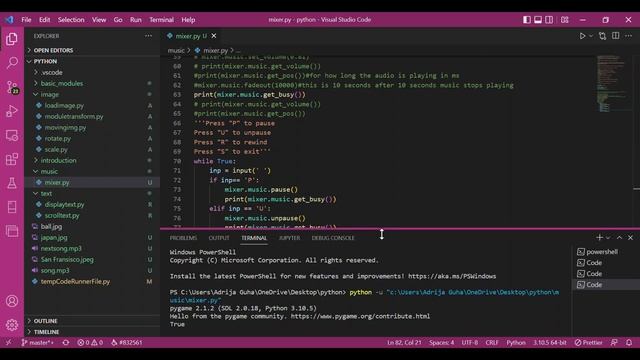
Task: Split the editor to the right
Action: [616, 36]
